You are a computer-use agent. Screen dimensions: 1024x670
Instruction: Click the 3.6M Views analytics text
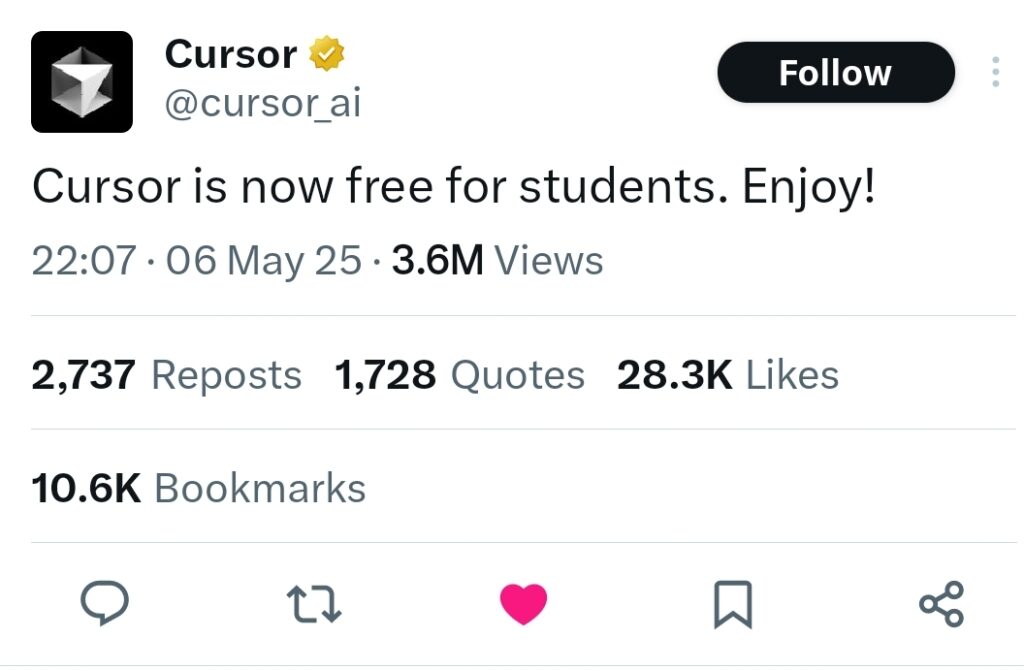[495, 259]
